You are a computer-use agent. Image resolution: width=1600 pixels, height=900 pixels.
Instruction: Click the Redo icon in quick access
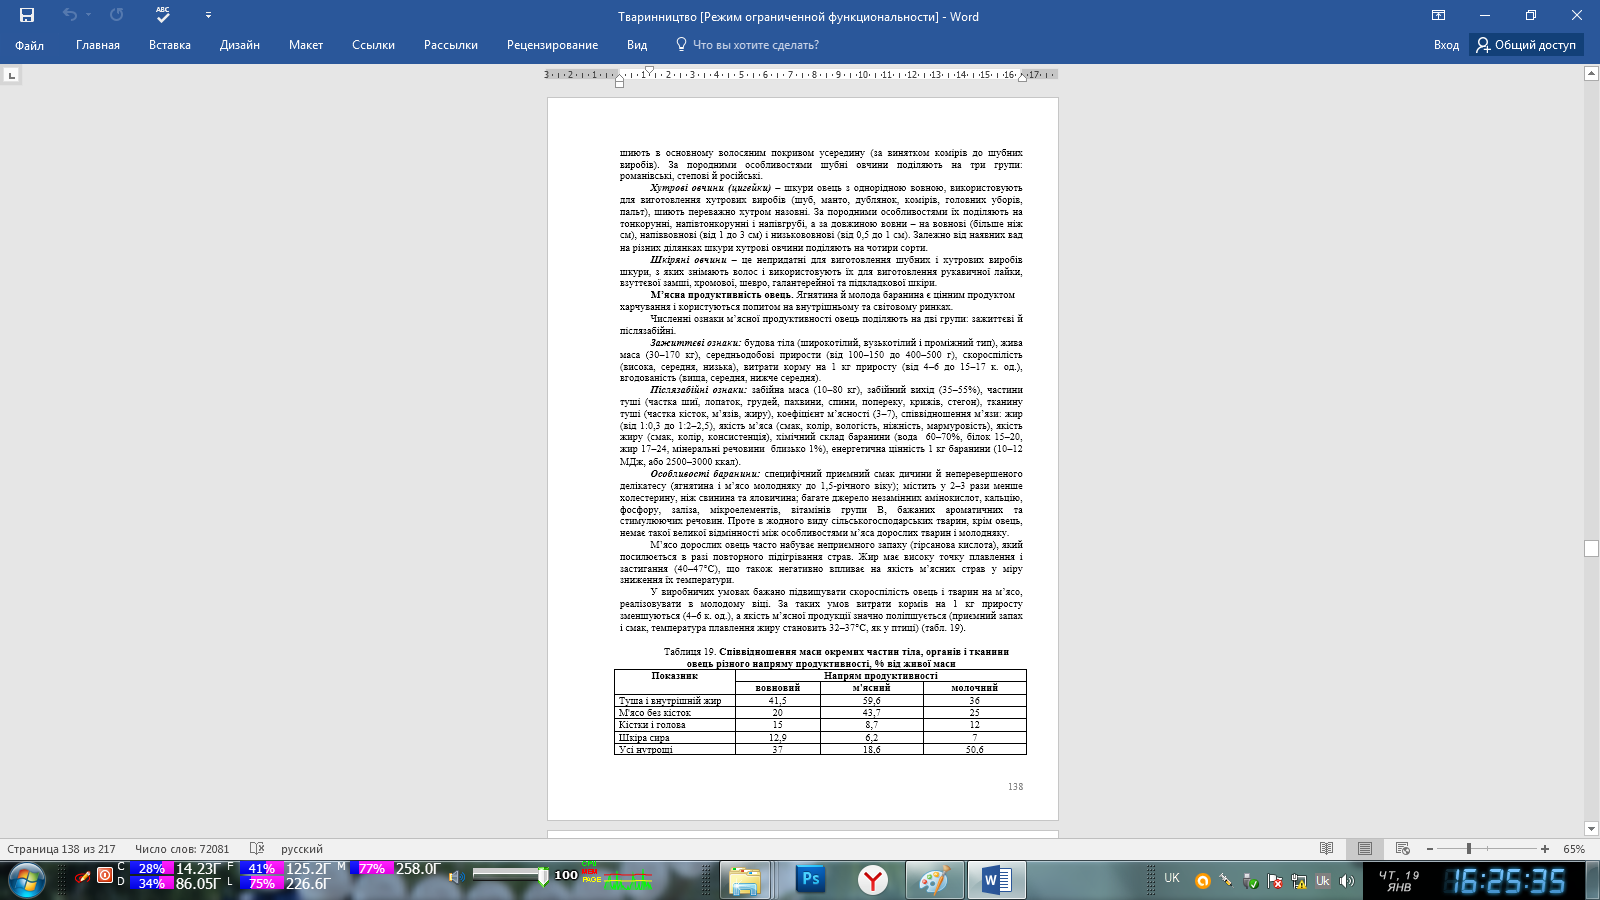(117, 15)
